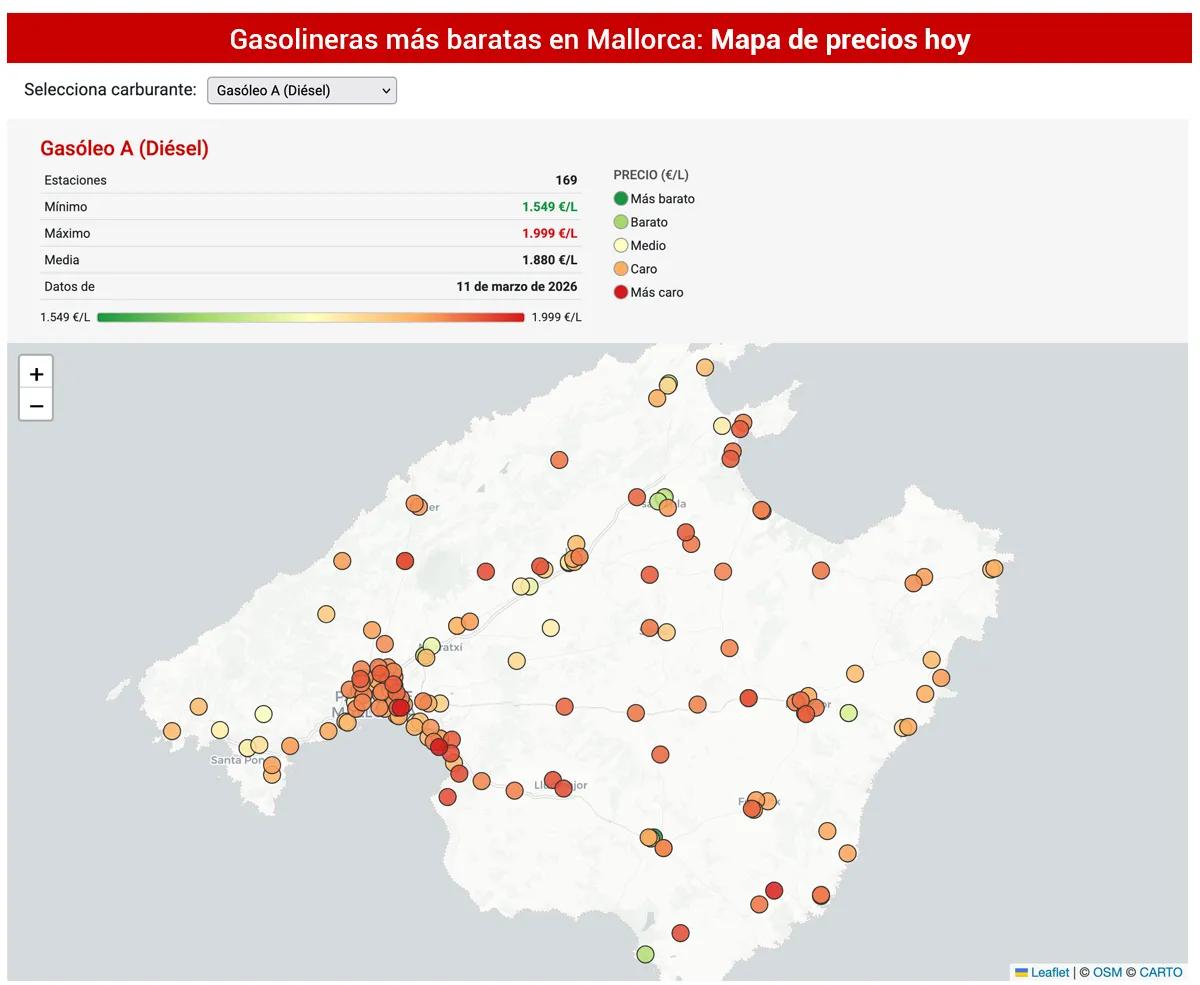Click the 'Más barato' dark green legend dot
1200x985 pixels.
pyautogui.click(x=620, y=199)
